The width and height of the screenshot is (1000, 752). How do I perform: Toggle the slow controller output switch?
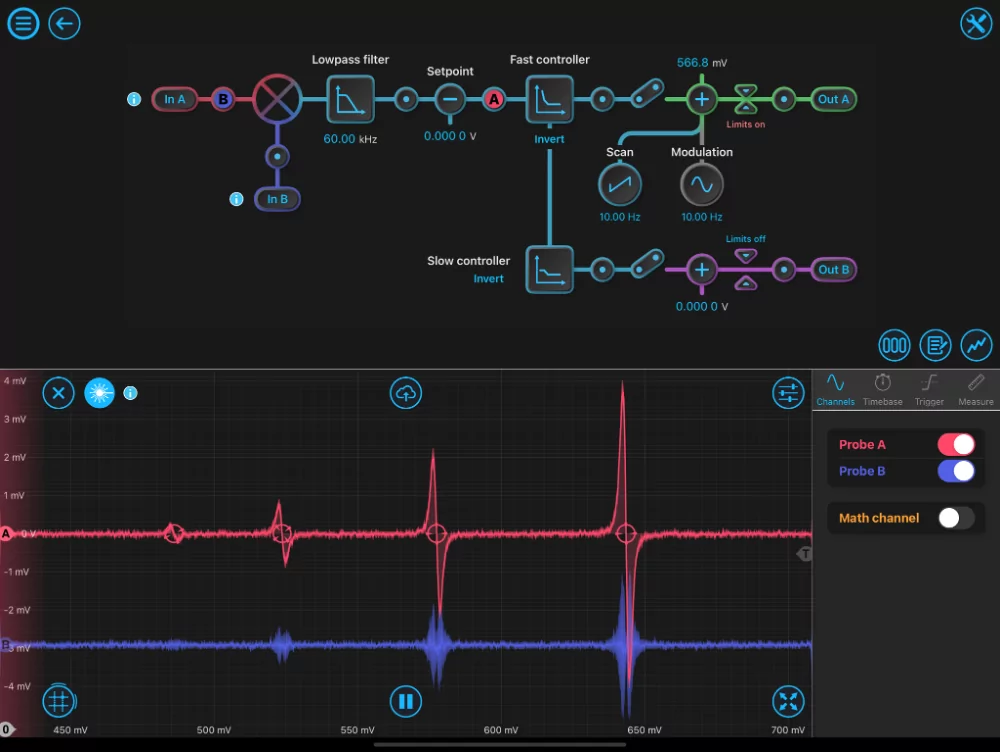coord(647,263)
